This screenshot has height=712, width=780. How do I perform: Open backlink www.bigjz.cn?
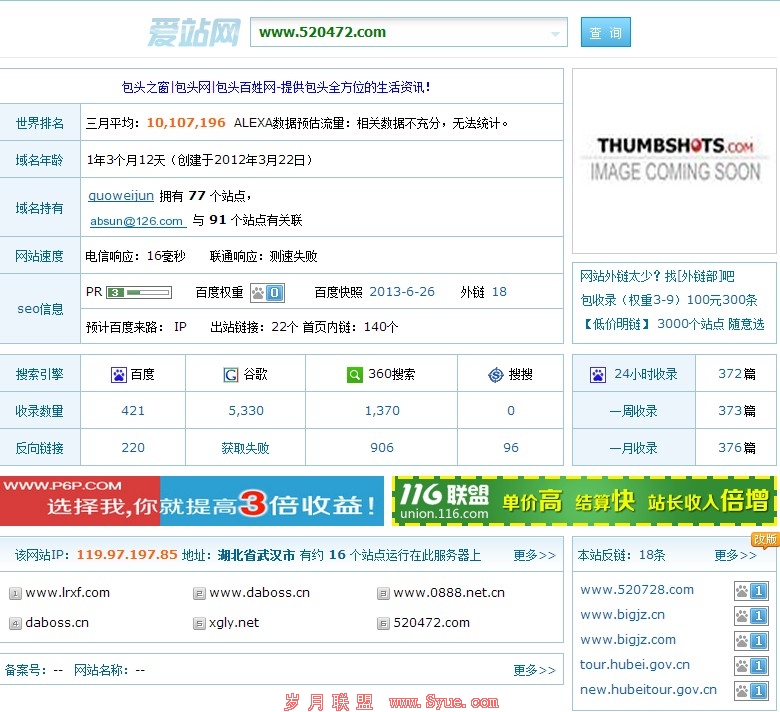tap(622, 614)
